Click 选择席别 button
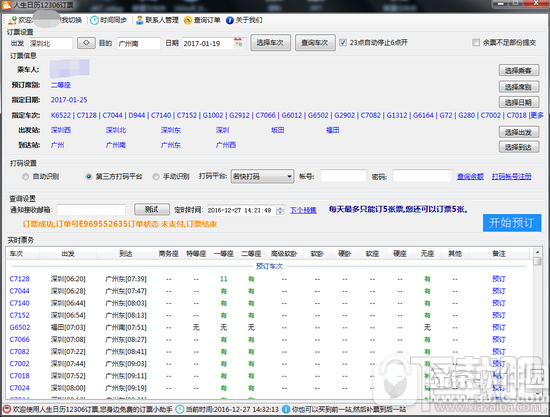This screenshot has width=550, height=417. (519, 87)
